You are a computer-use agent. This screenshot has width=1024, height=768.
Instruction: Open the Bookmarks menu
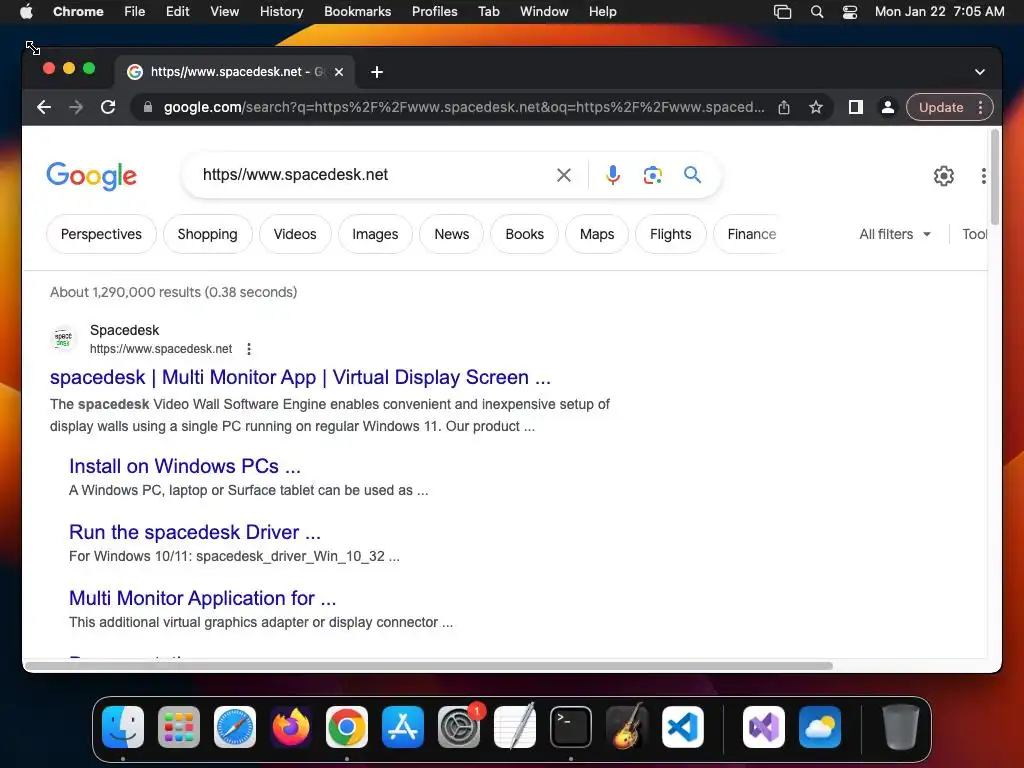pyautogui.click(x=358, y=12)
